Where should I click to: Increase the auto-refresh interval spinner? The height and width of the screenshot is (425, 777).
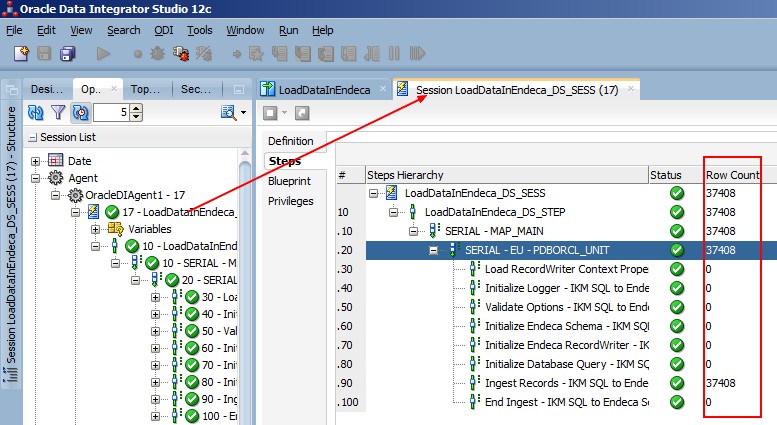[x=137, y=109]
